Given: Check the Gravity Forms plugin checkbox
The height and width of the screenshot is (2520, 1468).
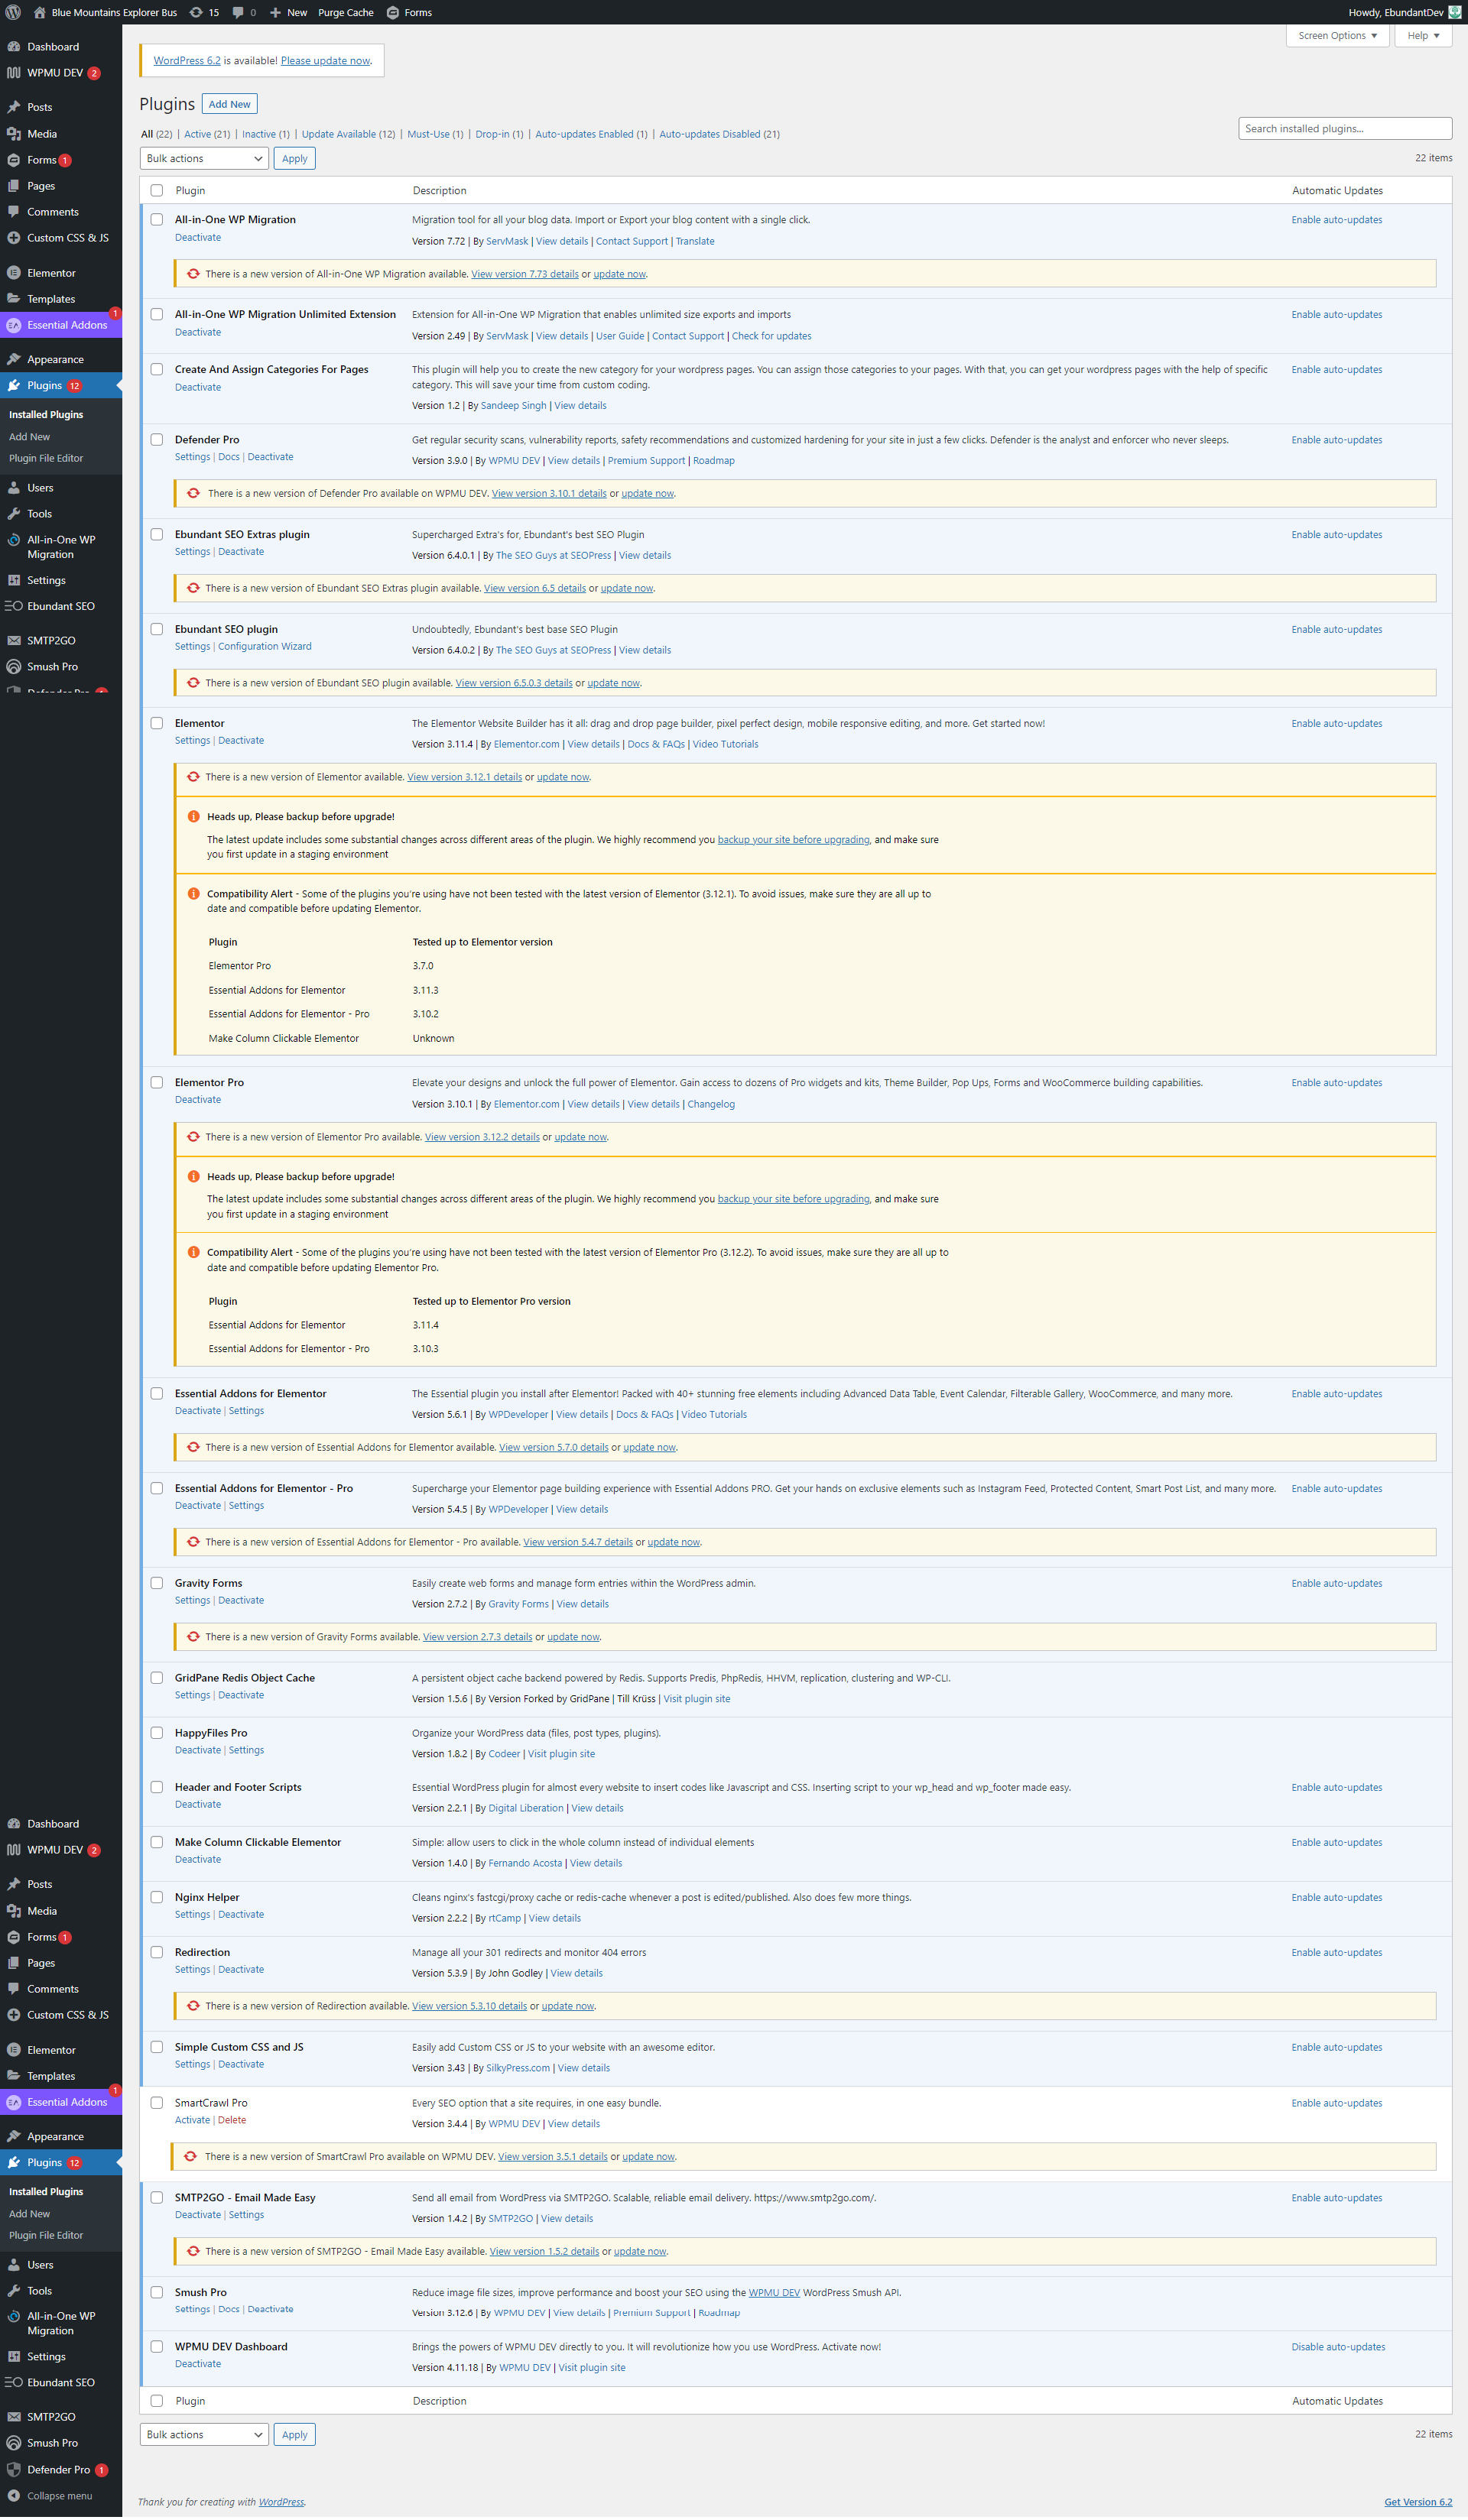Looking at the screenshot, I should coord(157,1582).
